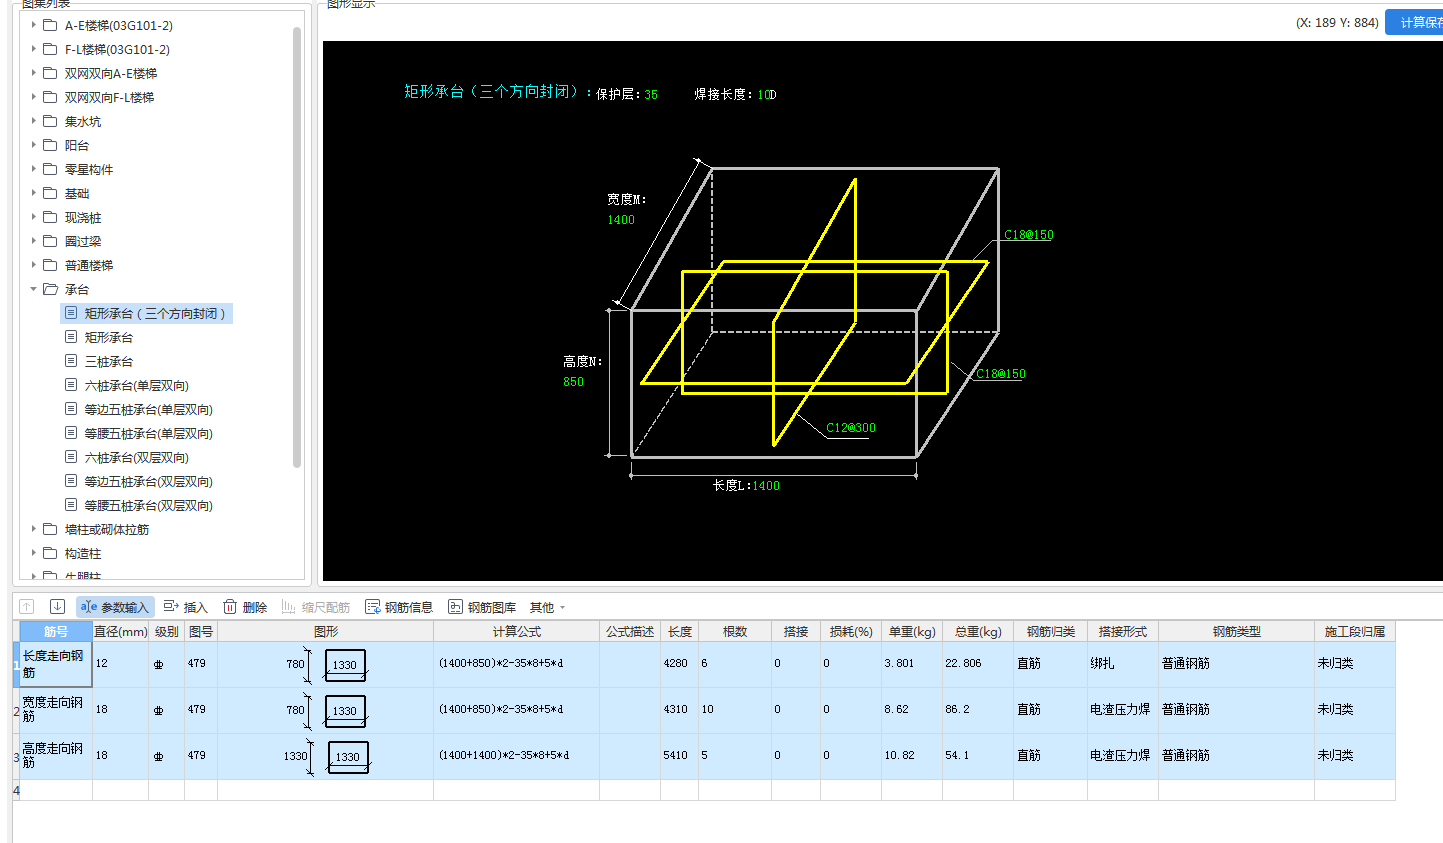1443x843 pixels.
Task: Click the 焊接长度 value 10D
Action: tap(767, 94)
